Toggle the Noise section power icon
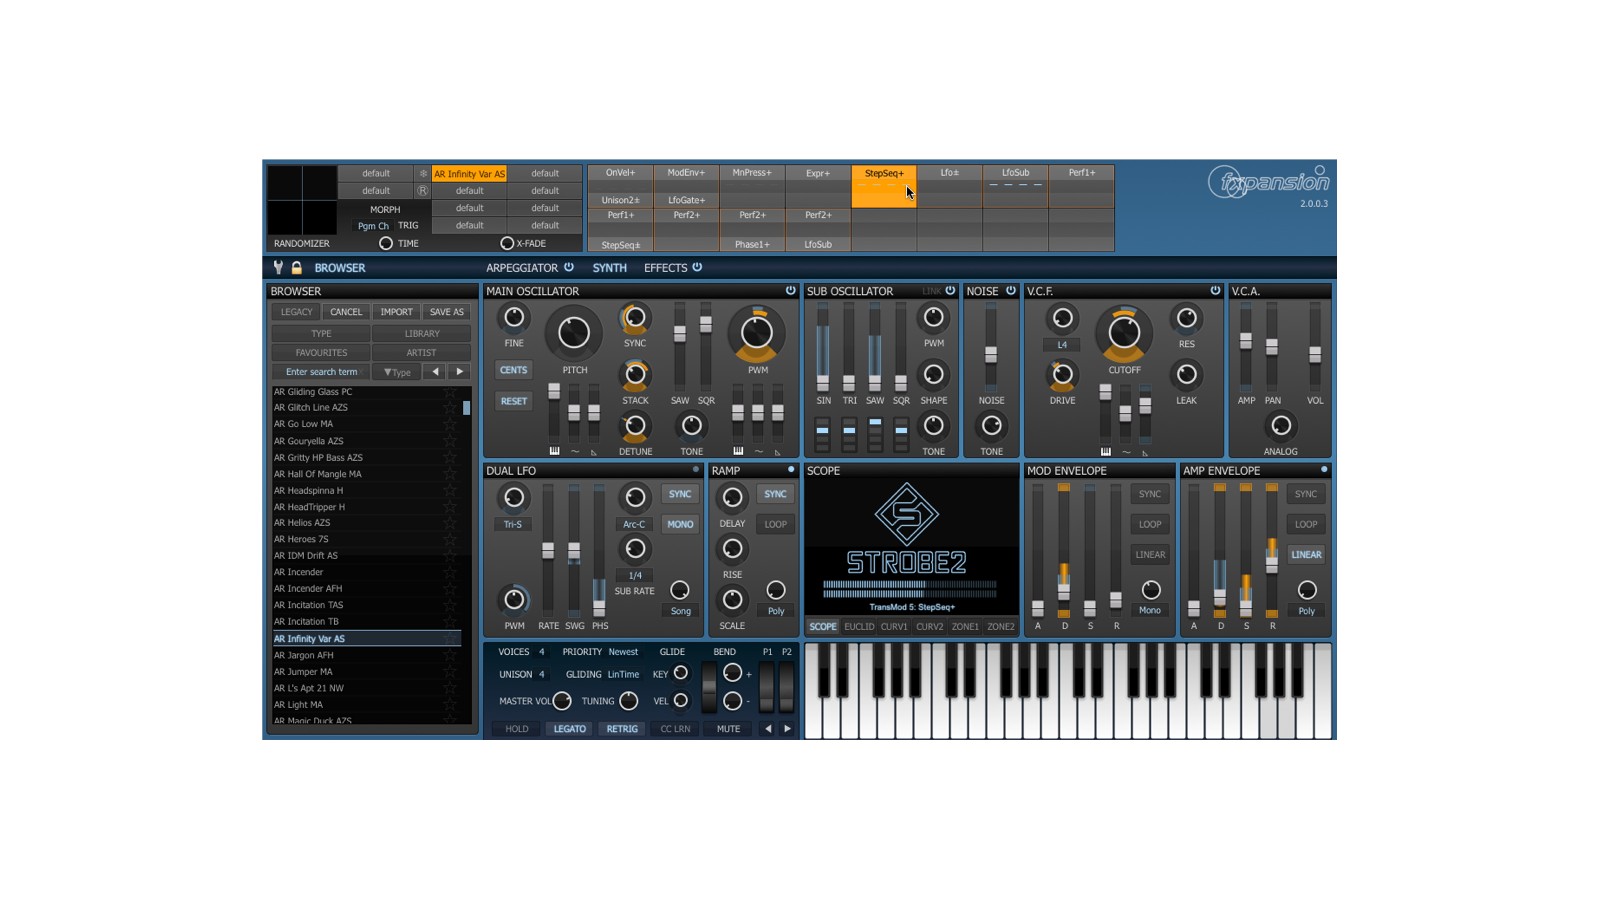 [1011, 291]
